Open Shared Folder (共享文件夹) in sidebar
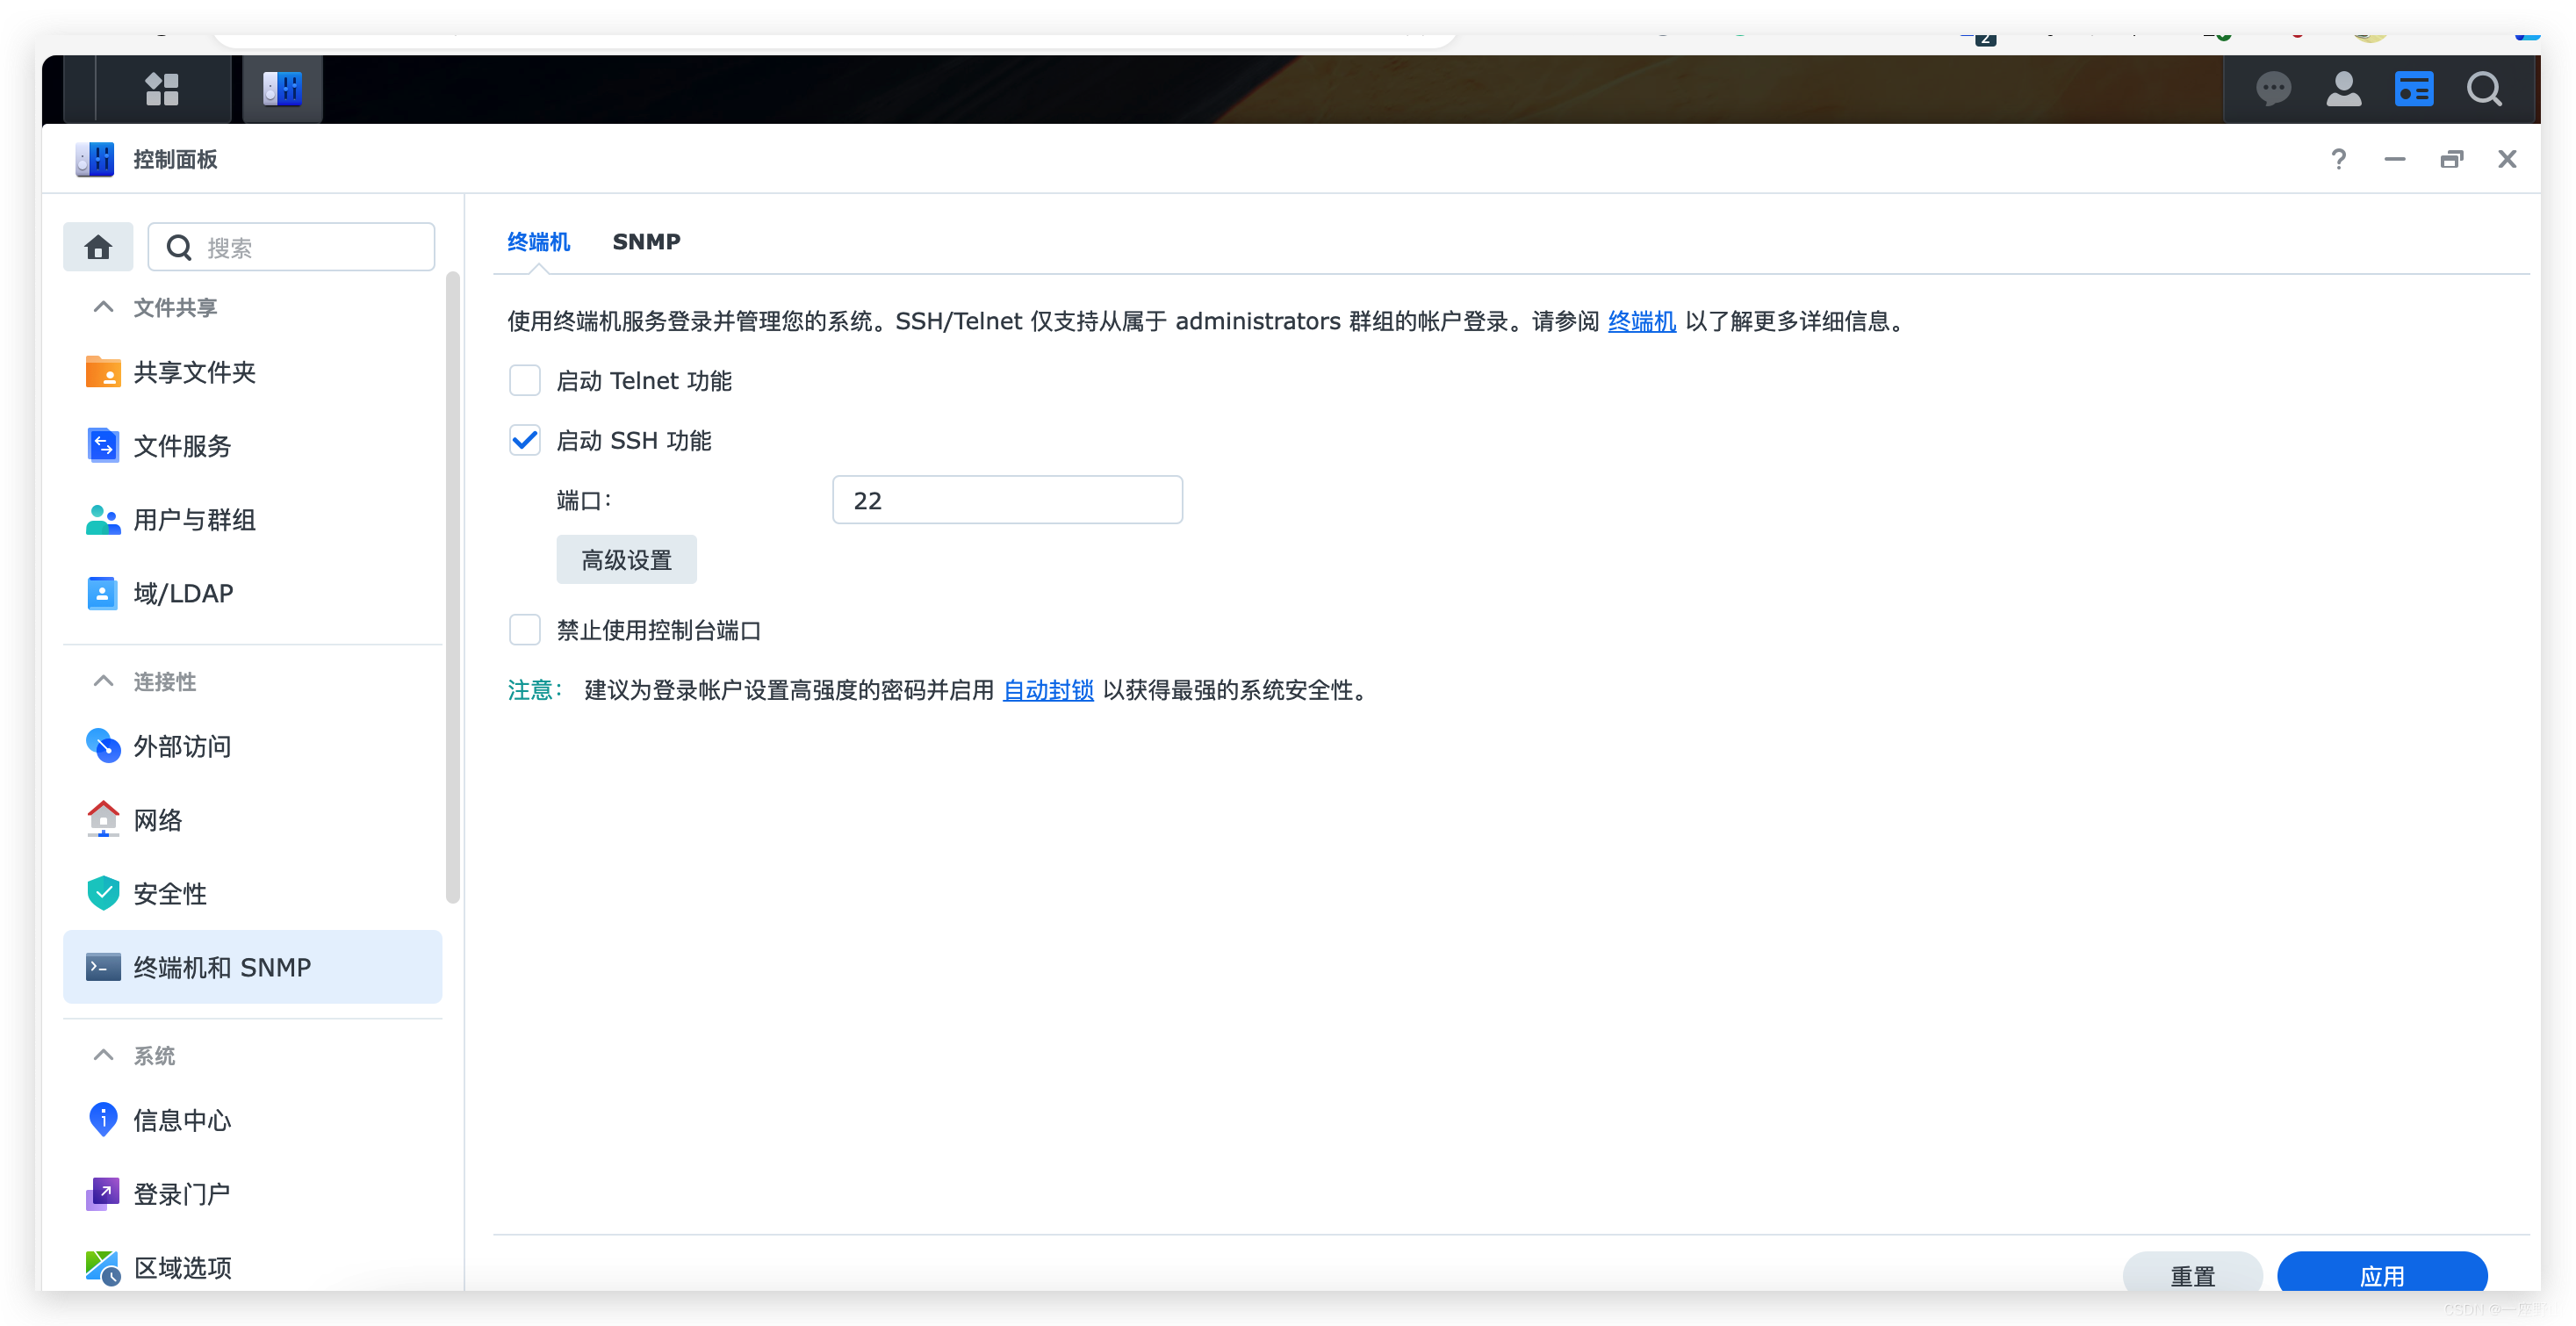2576x1326 pixels. coord(194,372)
